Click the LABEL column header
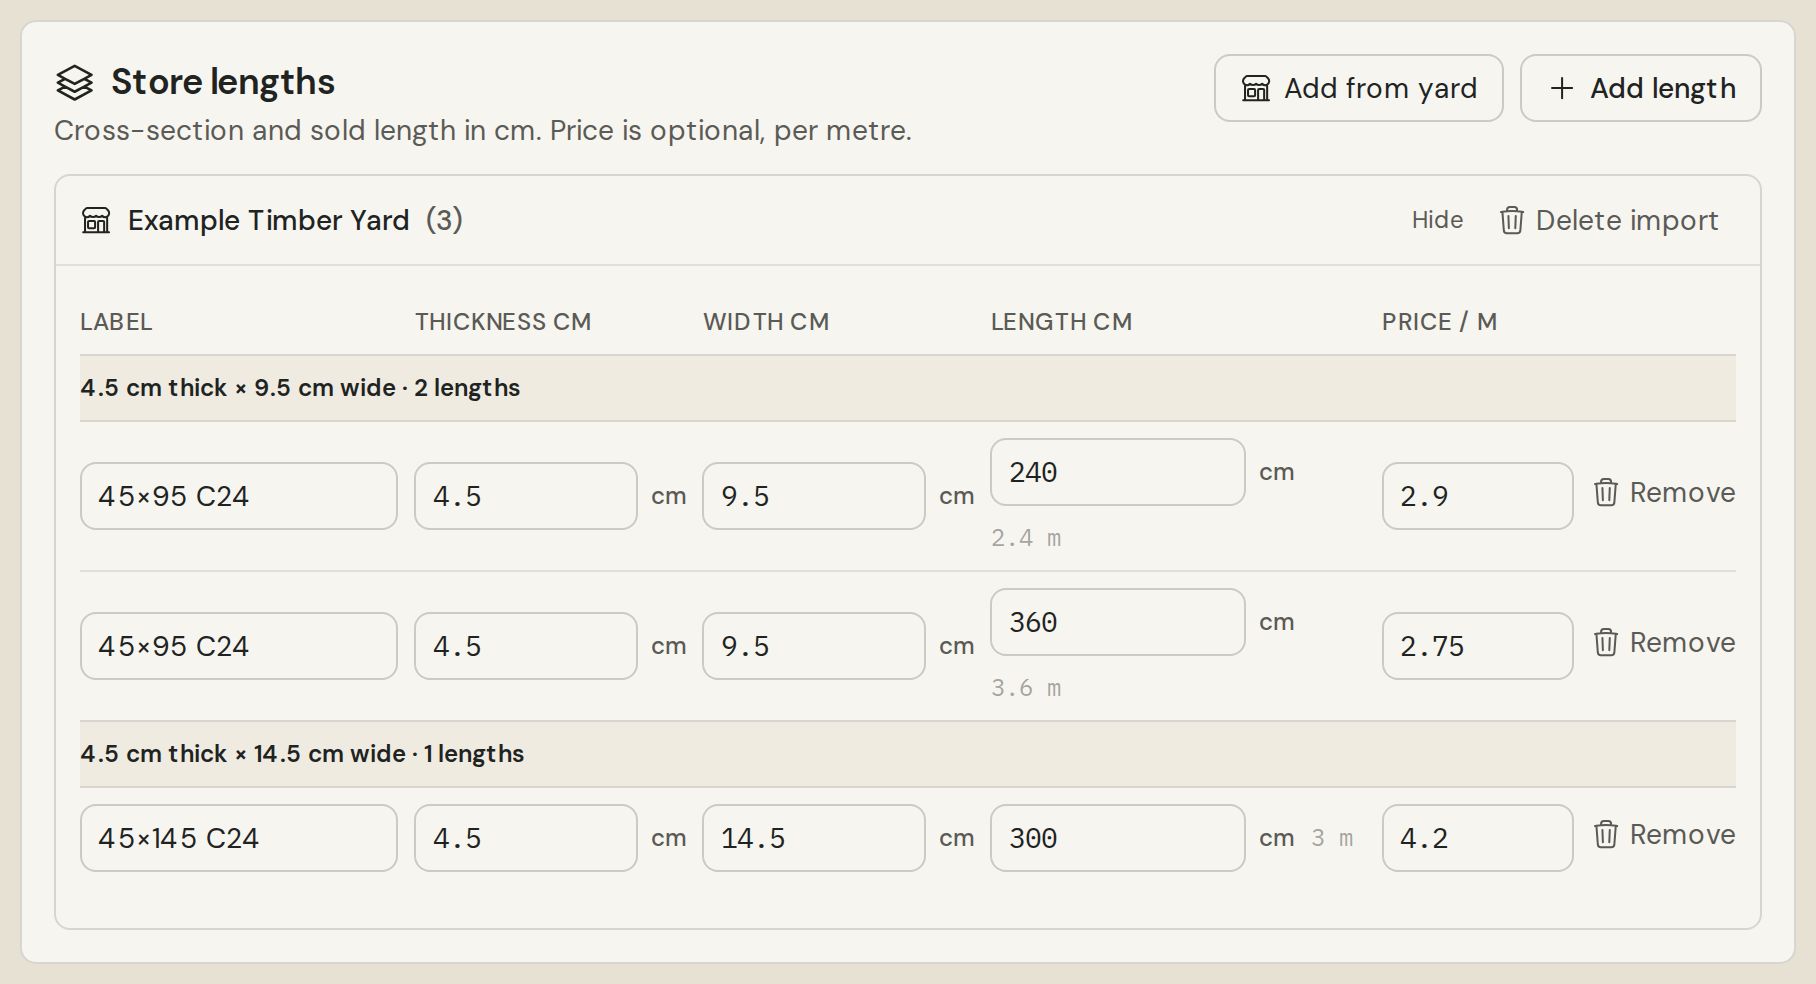 (x=116, y=322)
